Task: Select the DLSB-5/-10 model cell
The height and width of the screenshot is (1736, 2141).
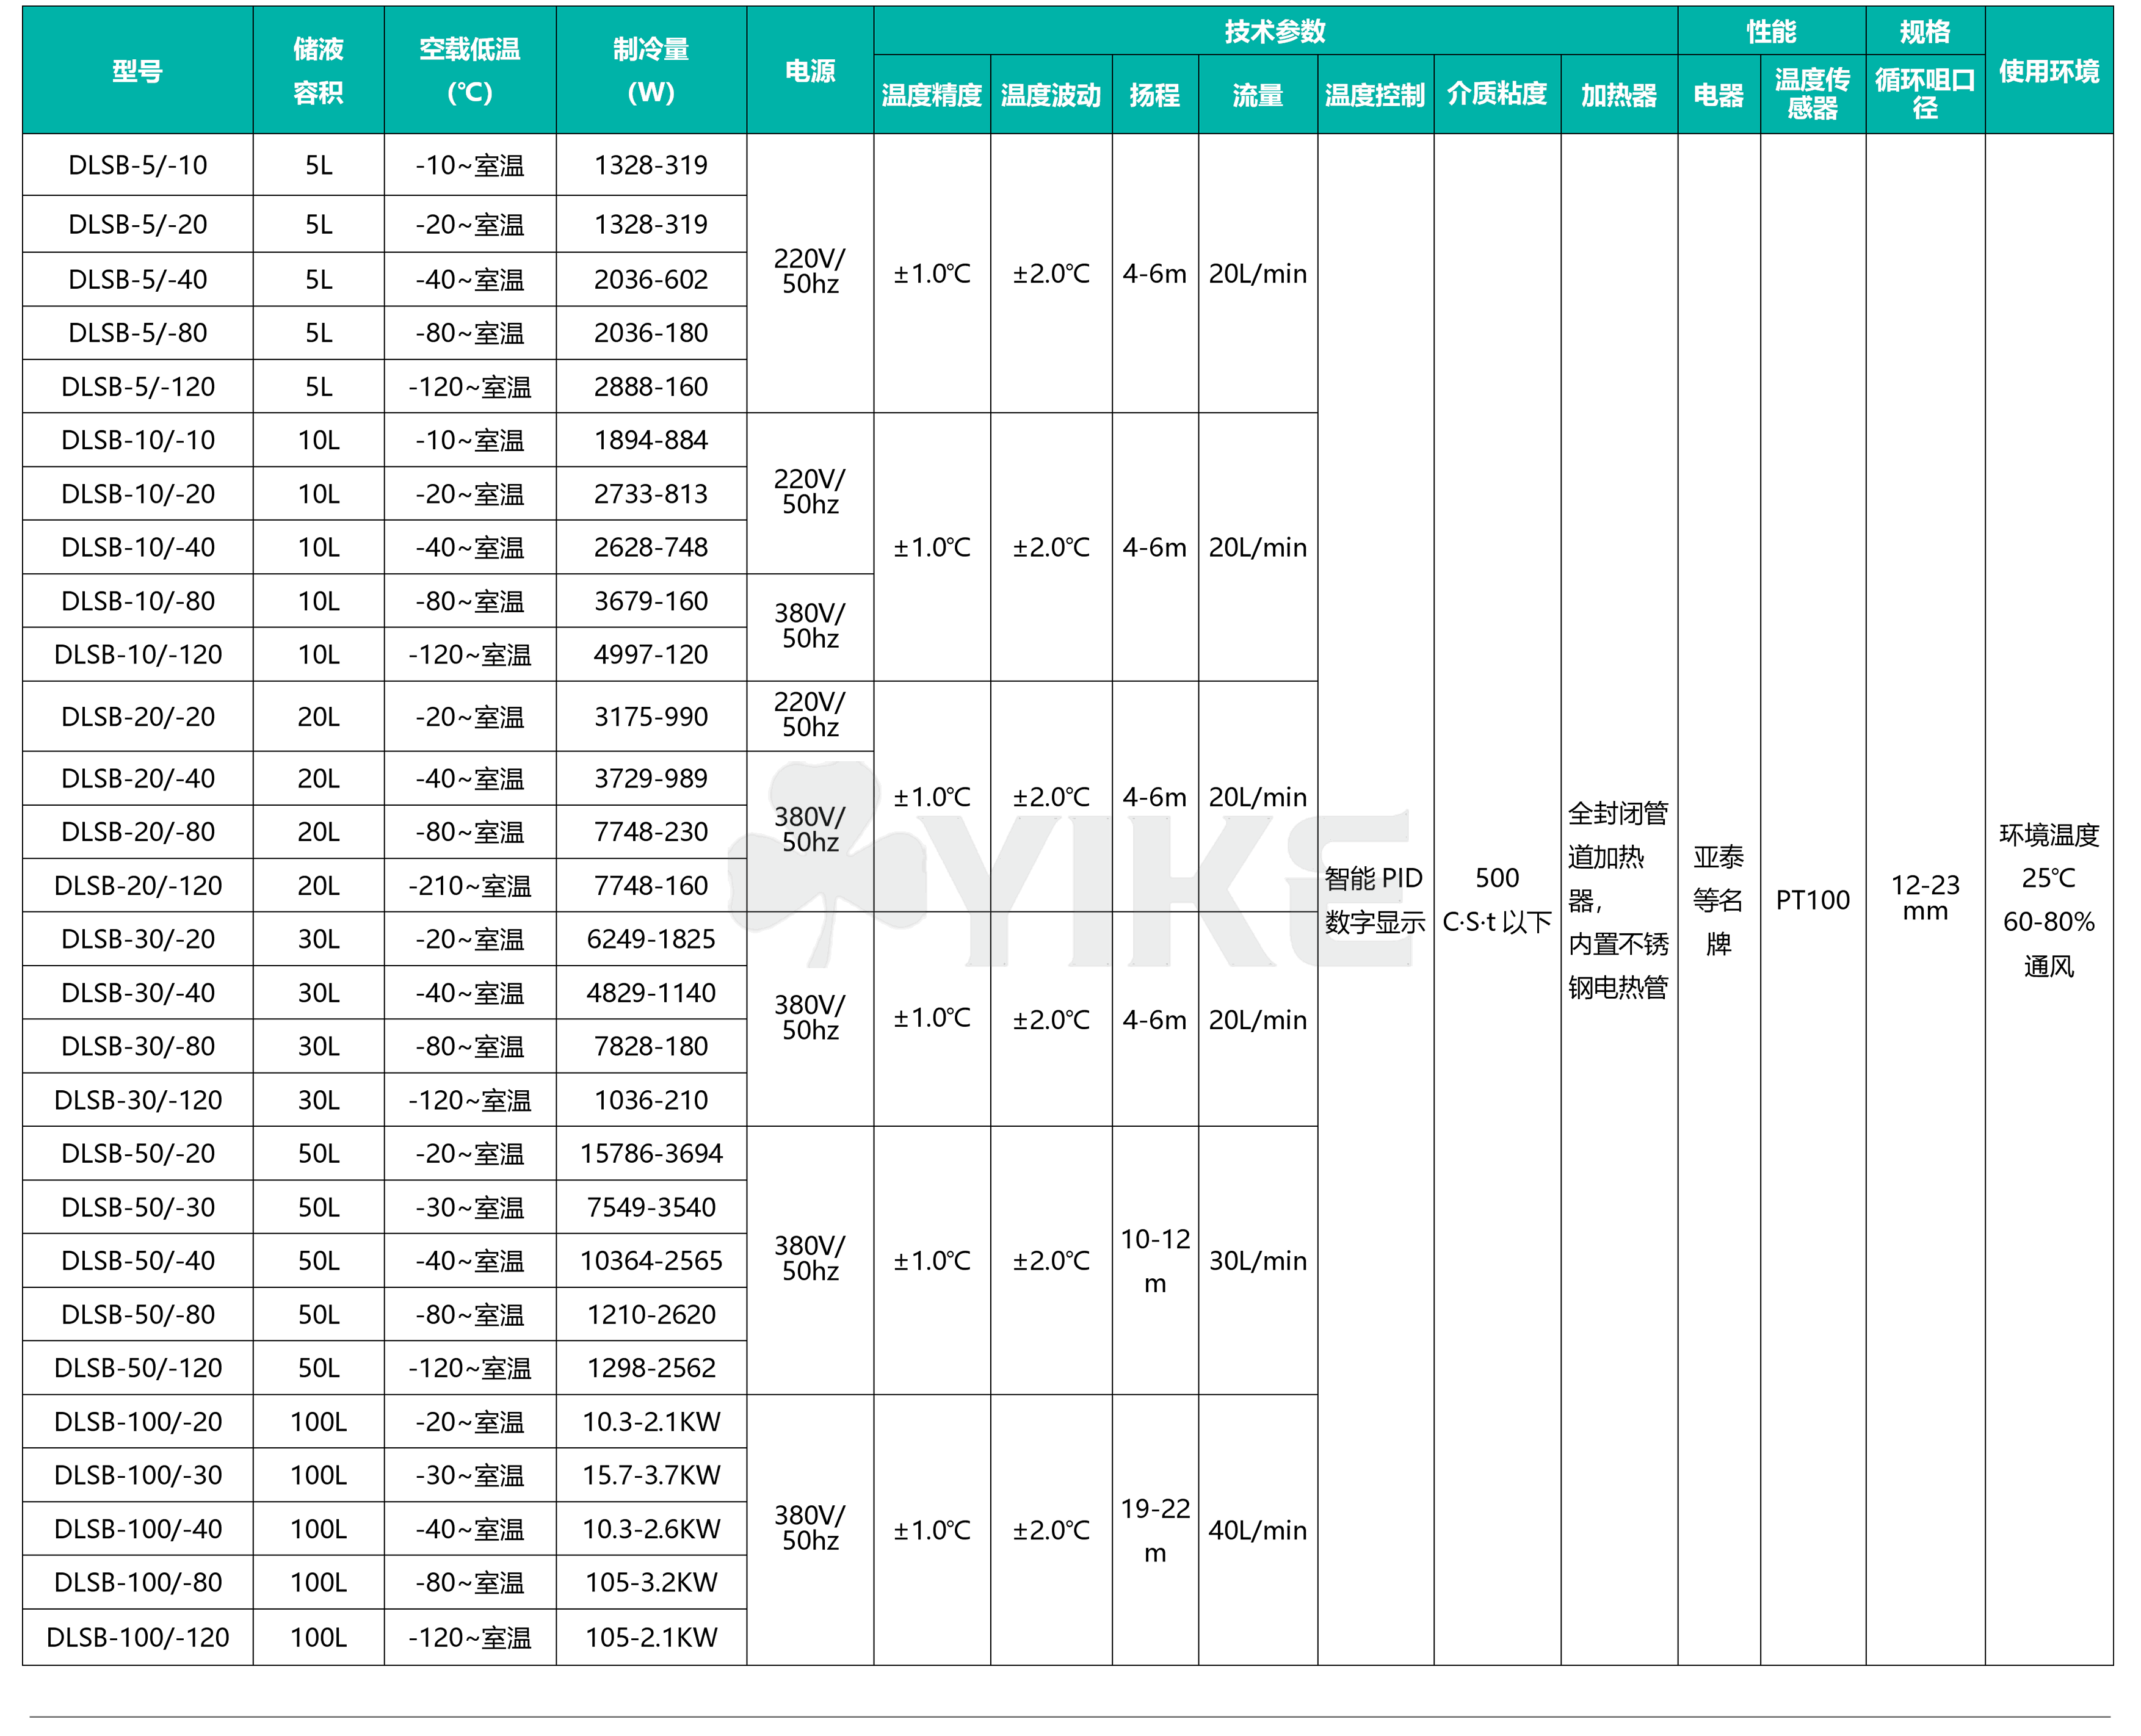Action: [x=137, y=165]
